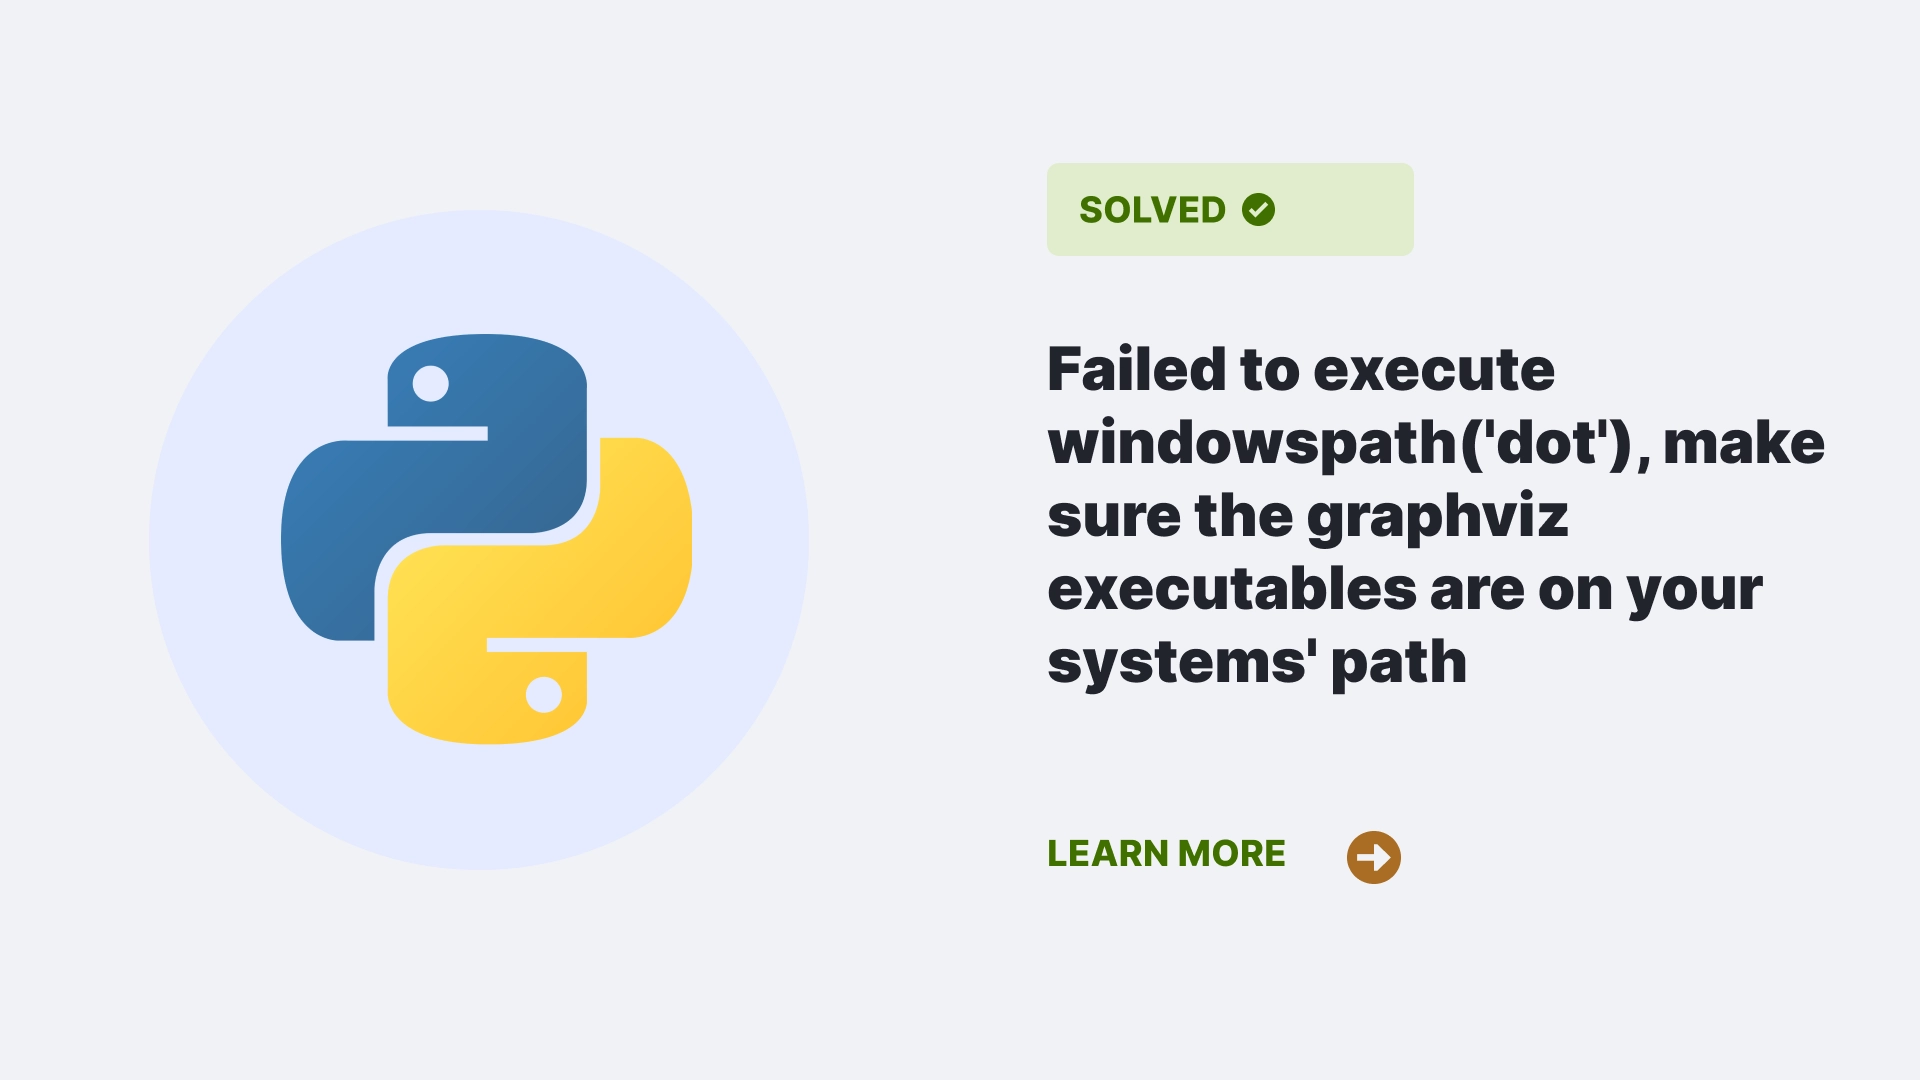Click the SOLVED status icon

point(1255,208)
